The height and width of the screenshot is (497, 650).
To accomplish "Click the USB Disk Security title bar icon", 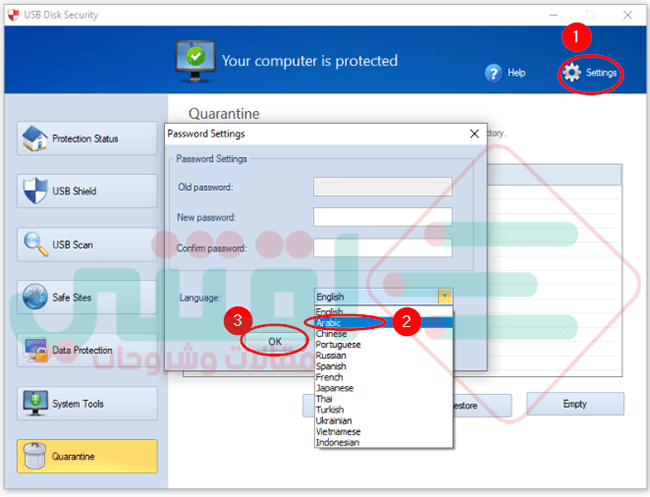I will tap(13, 15).
